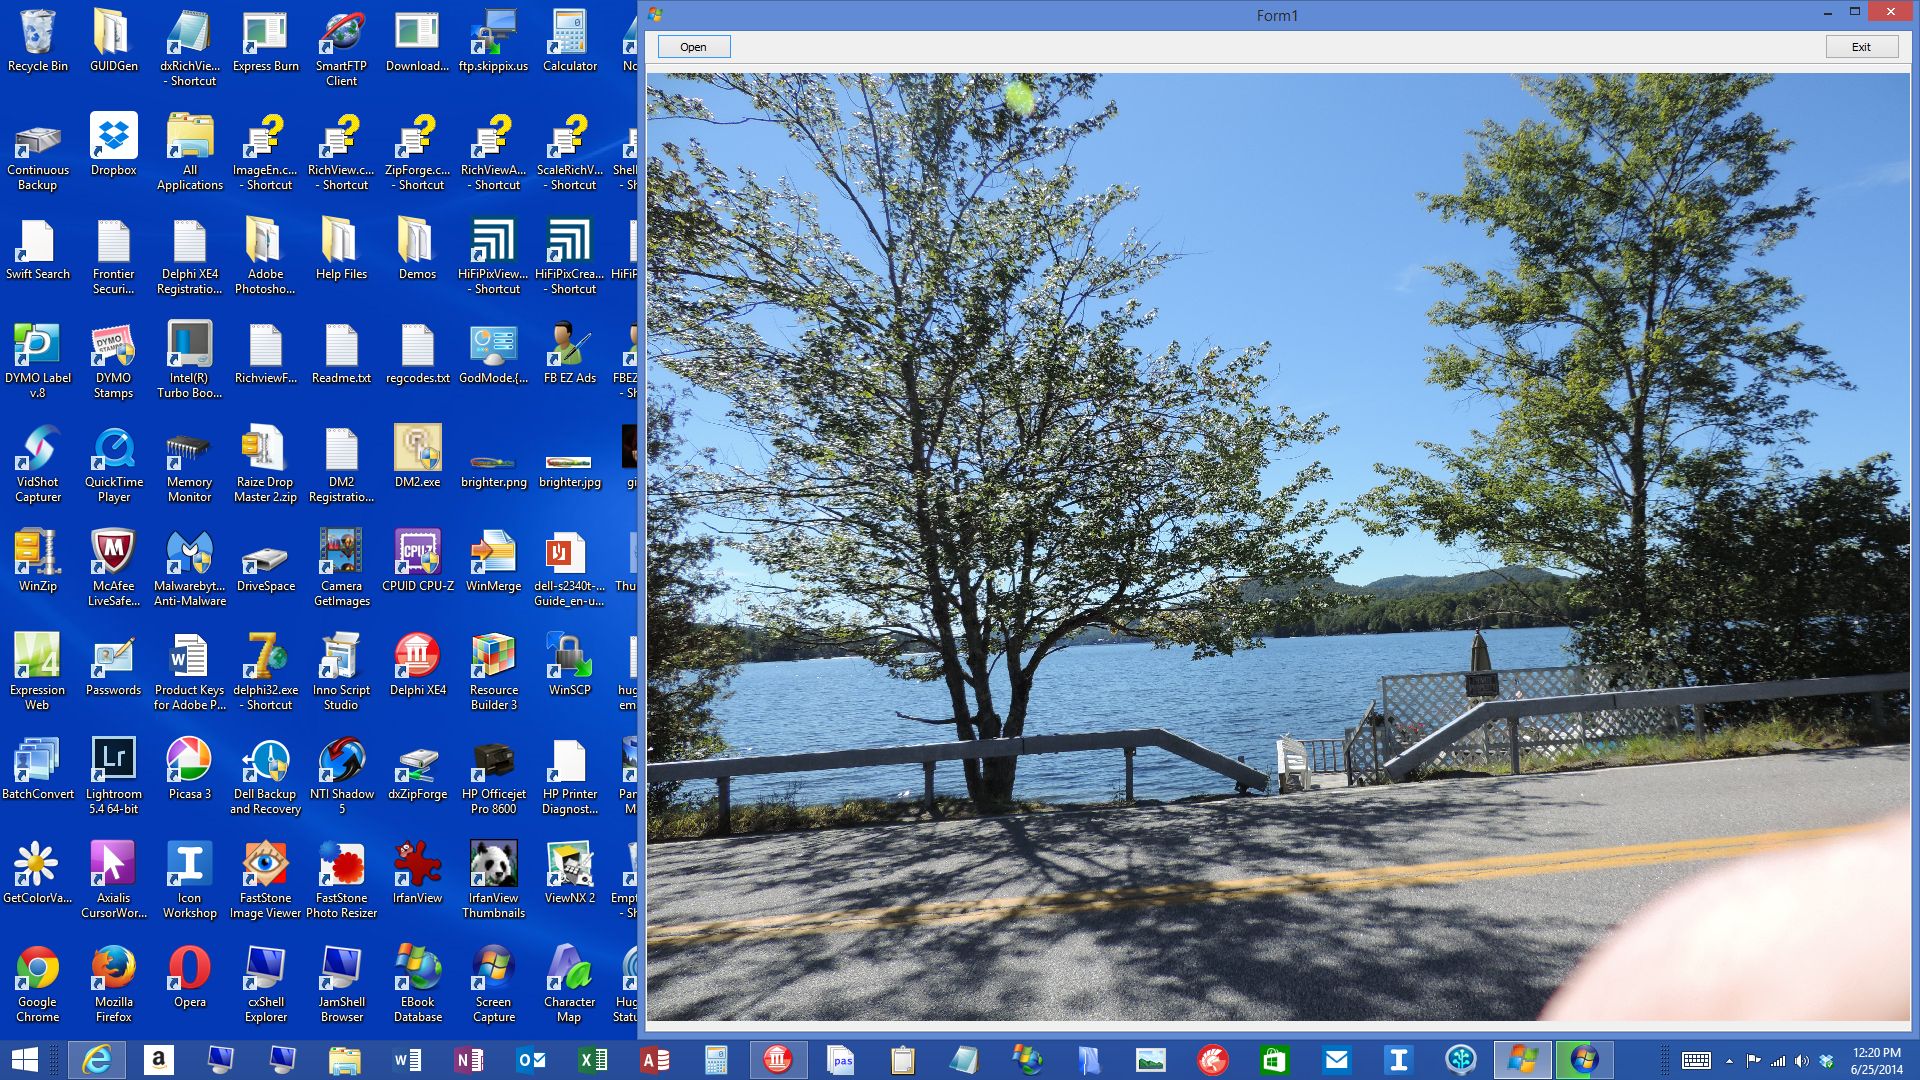Select the Google Chrome desktop icon
The width and height of the screenshot is (1920, 1080).
pos(38,985)
